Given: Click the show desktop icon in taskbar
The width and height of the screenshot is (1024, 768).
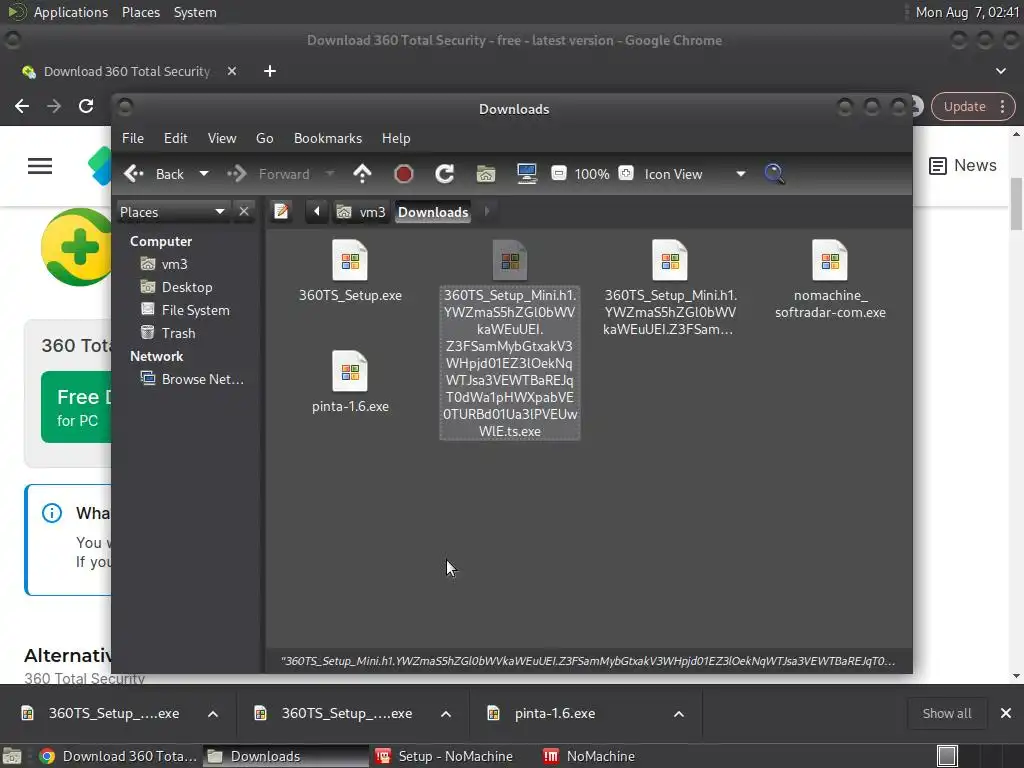Looking at the screenshot, I should pos(12,756).
